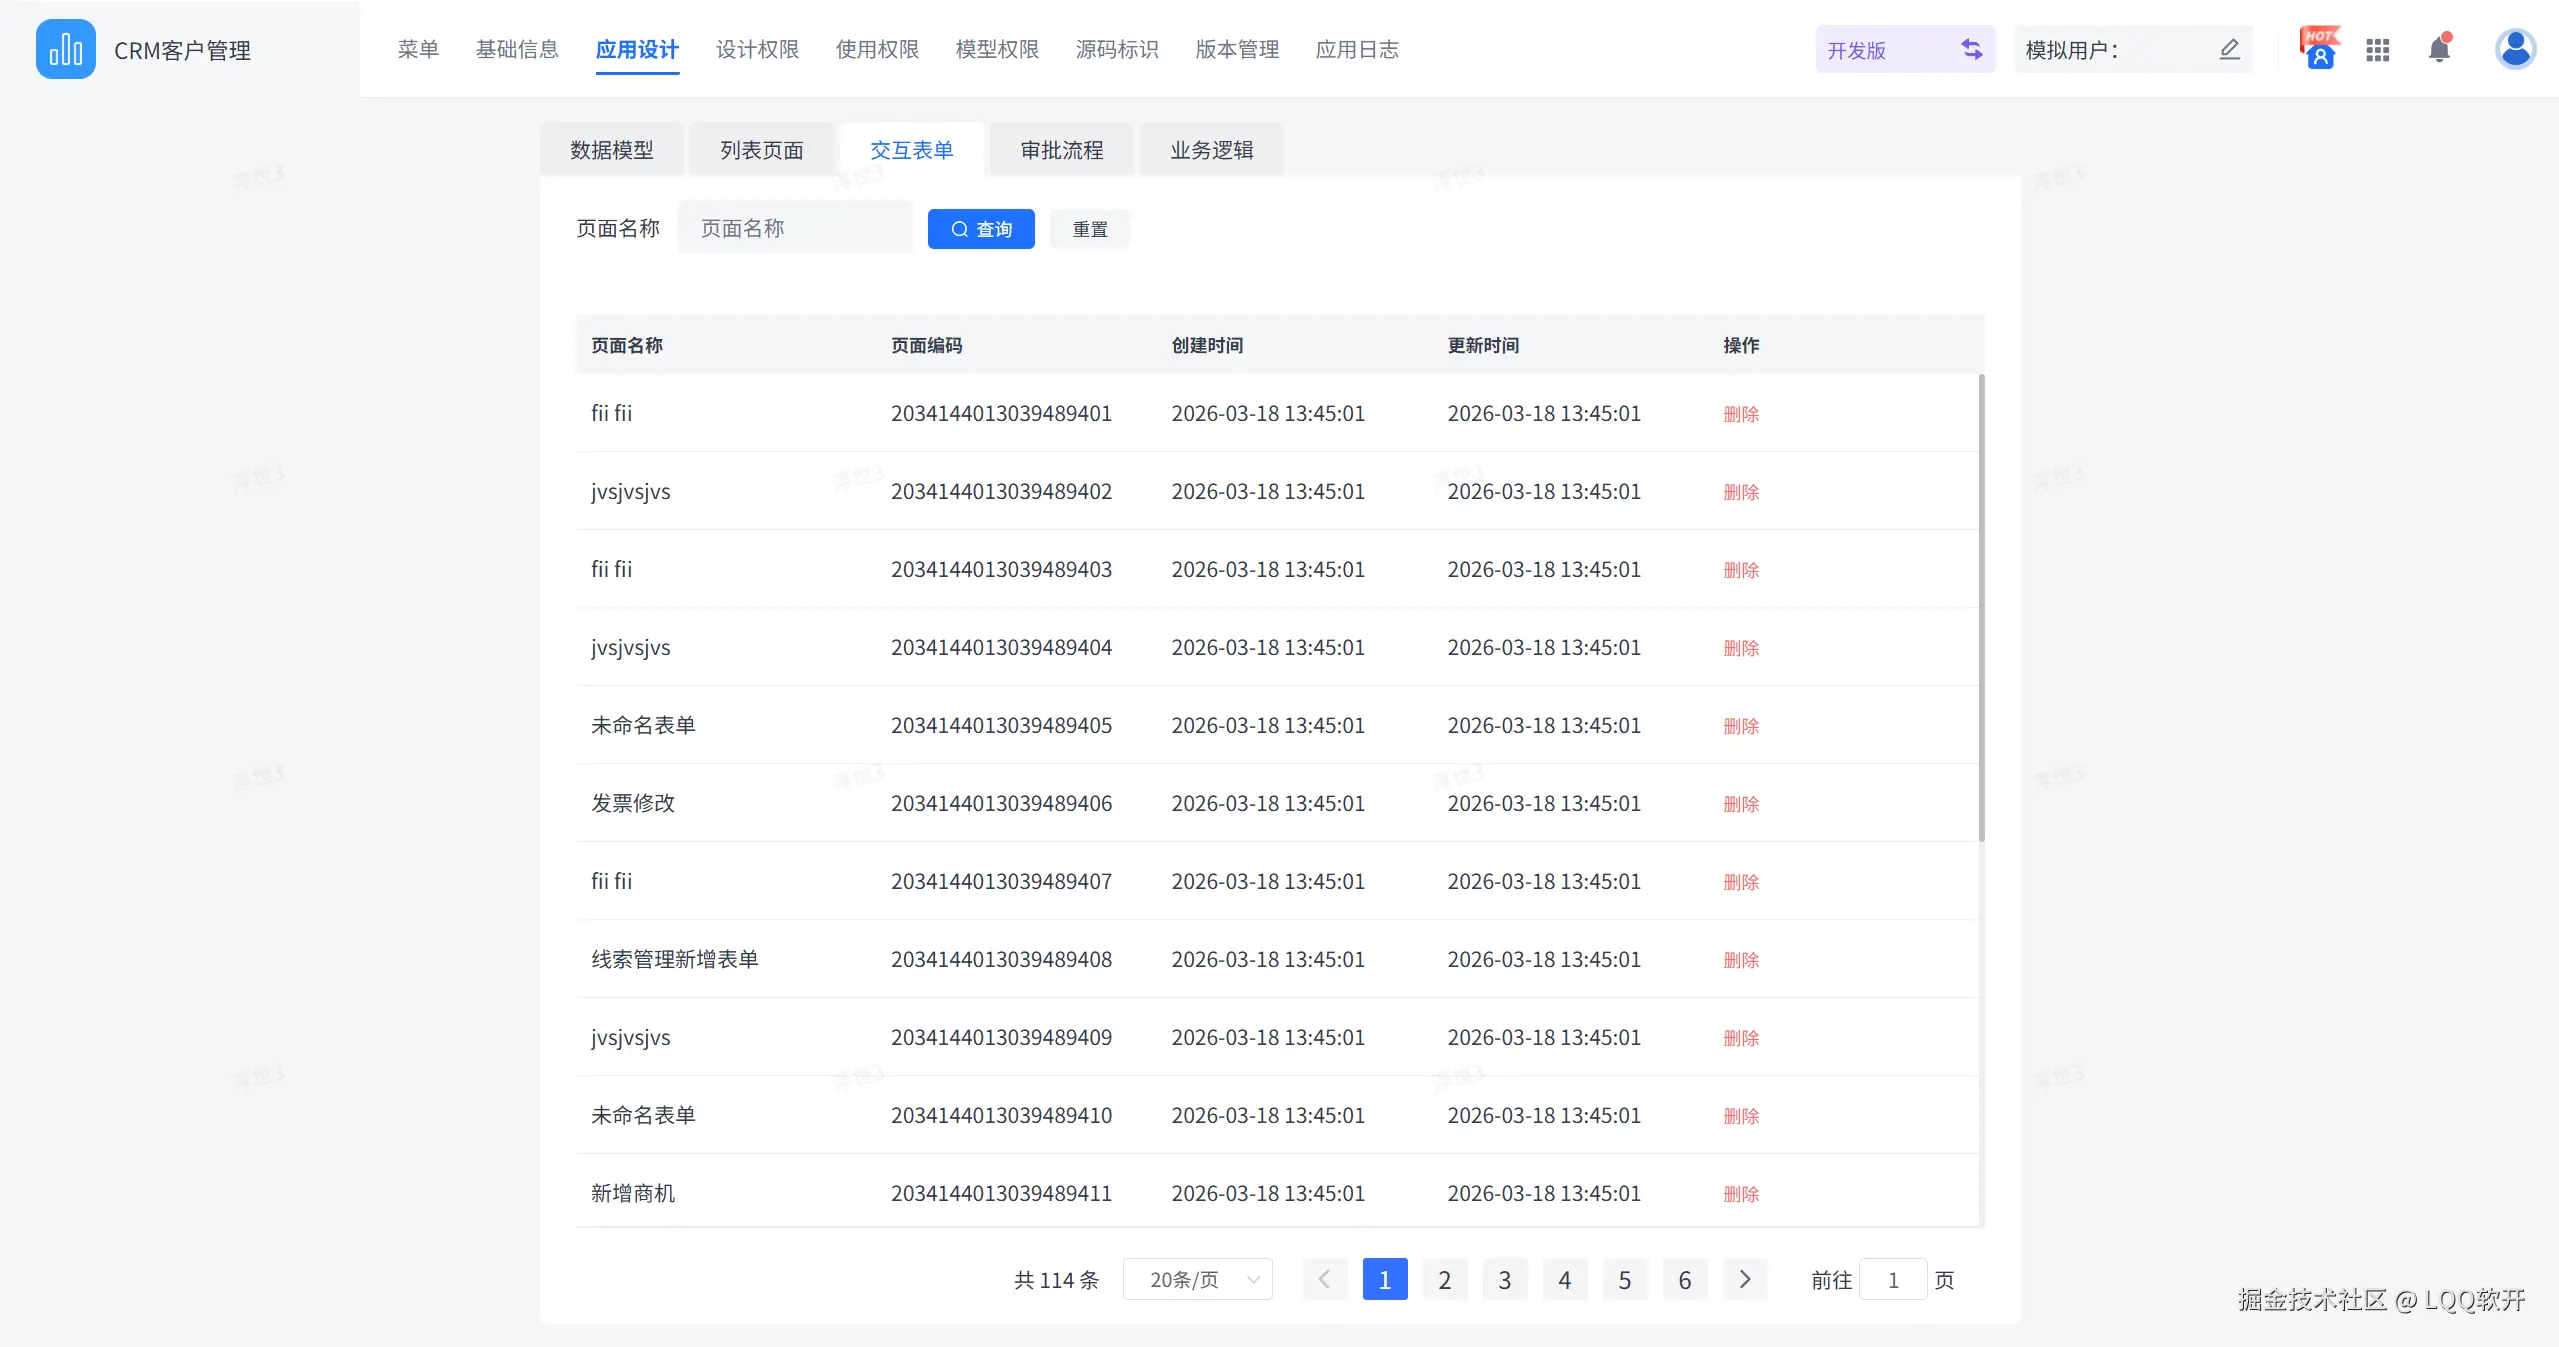Switch to the 数据模型 tab
The image size is (2559, 1347).
(x=611, y=150)
